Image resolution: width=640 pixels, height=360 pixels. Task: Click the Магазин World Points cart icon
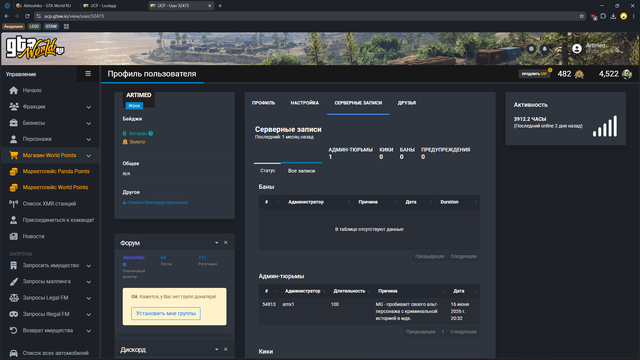pyautogui.click(x=13, y=155)
